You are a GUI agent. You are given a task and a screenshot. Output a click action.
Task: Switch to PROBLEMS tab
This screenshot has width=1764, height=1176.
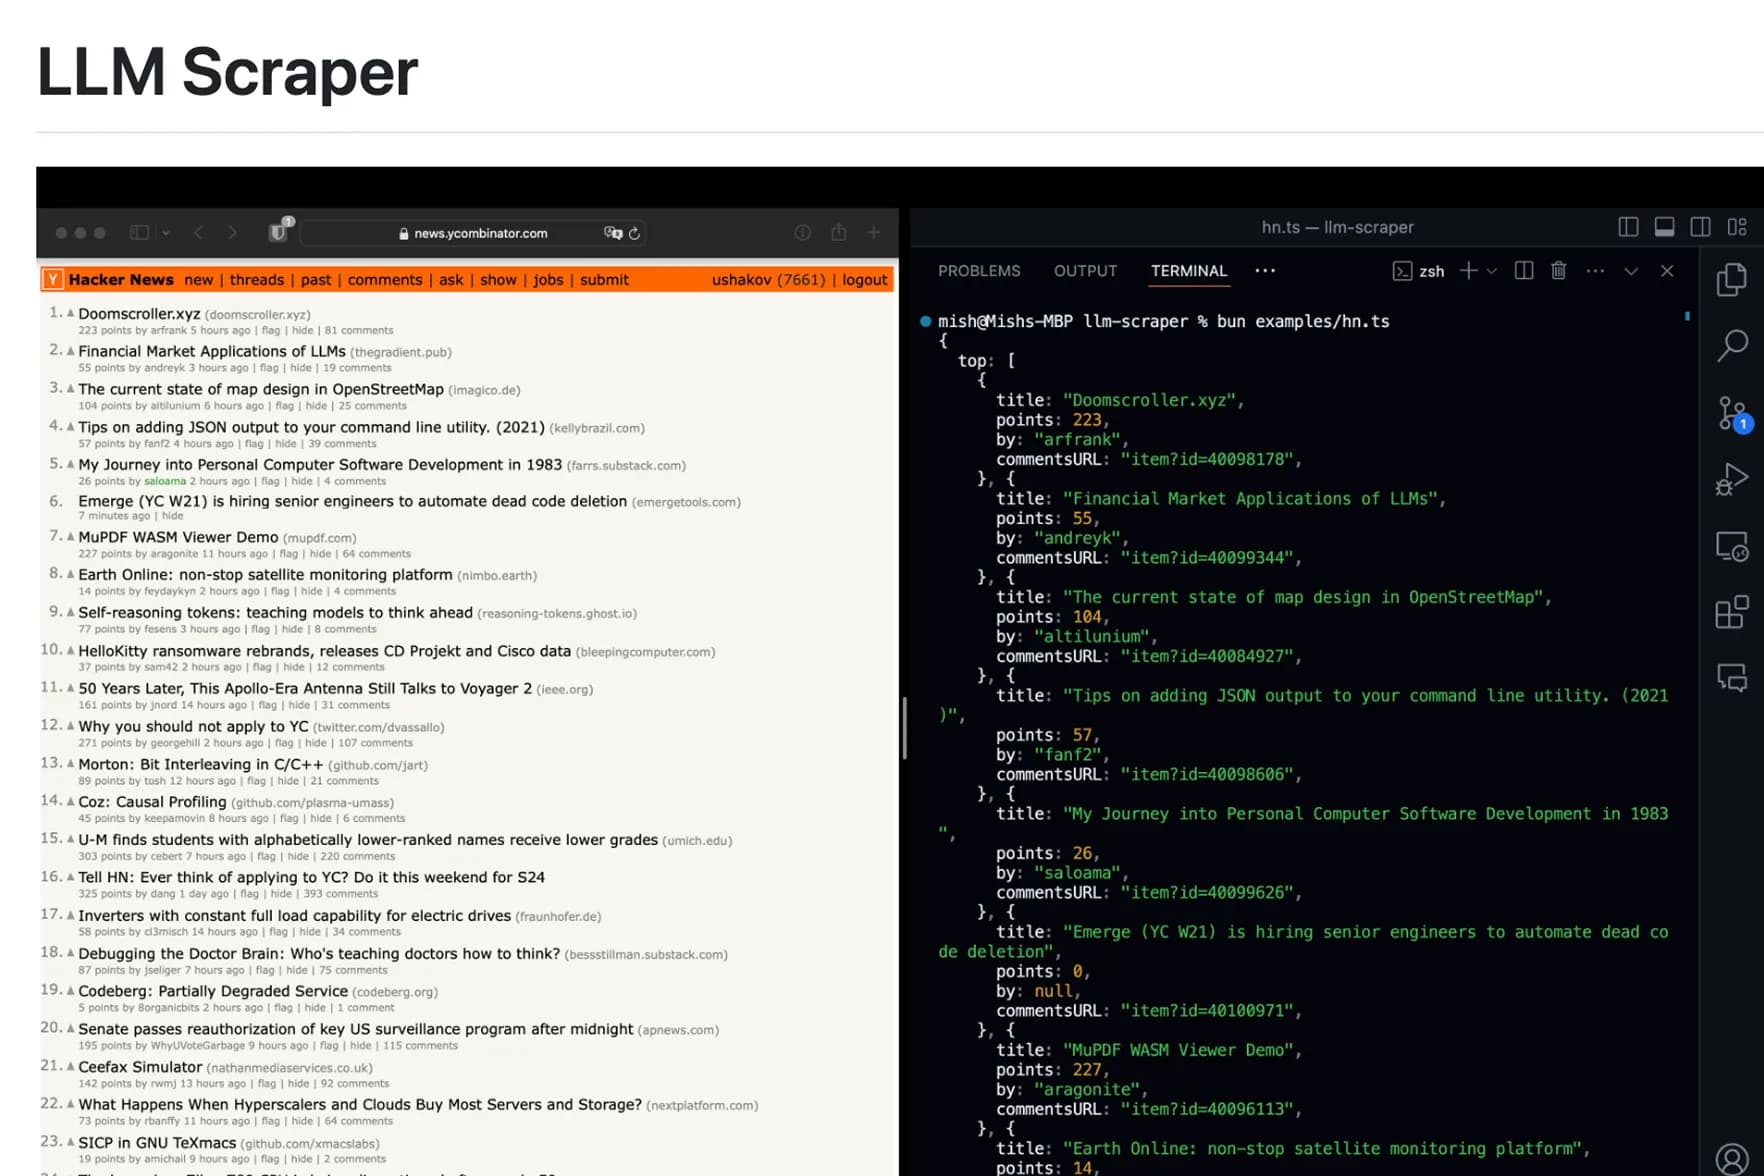979,271
